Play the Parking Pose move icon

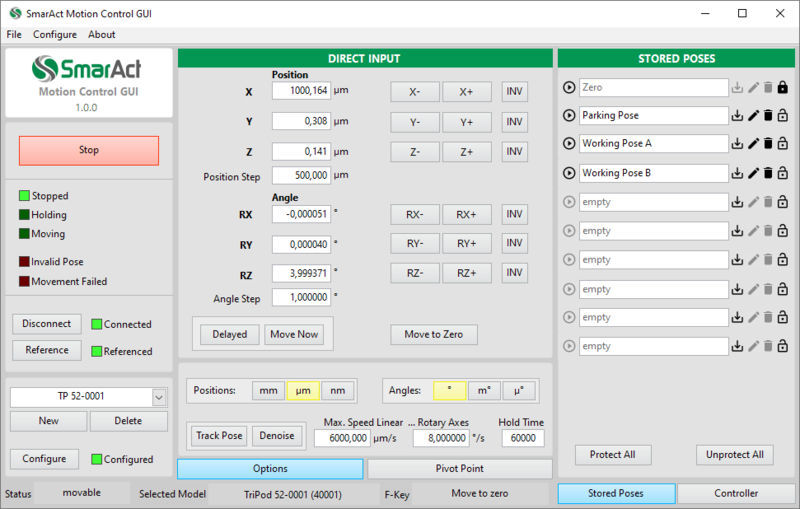click(x=569, y=116)
